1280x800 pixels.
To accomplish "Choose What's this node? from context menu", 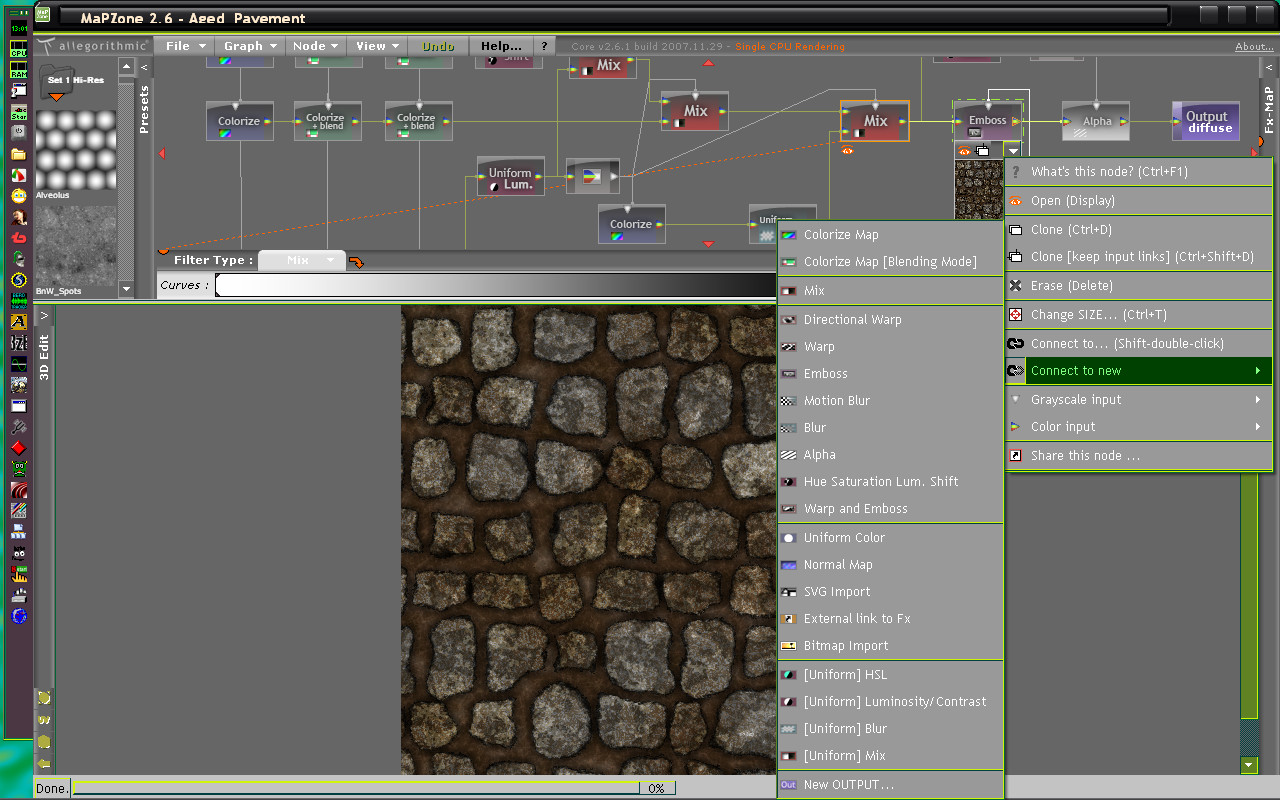I will point(1139,172).
